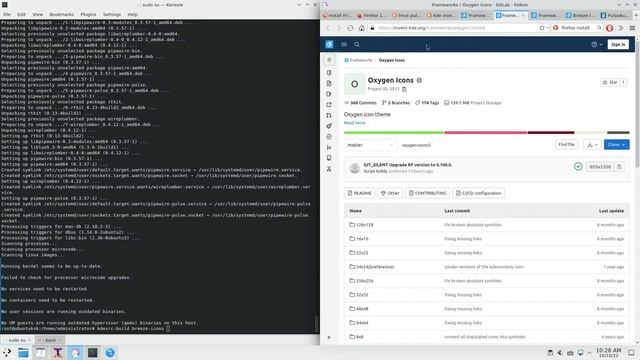This screenshot has width=640, height=360.
Task: Open the 174 Tags link
Action: tap(427, 103)
